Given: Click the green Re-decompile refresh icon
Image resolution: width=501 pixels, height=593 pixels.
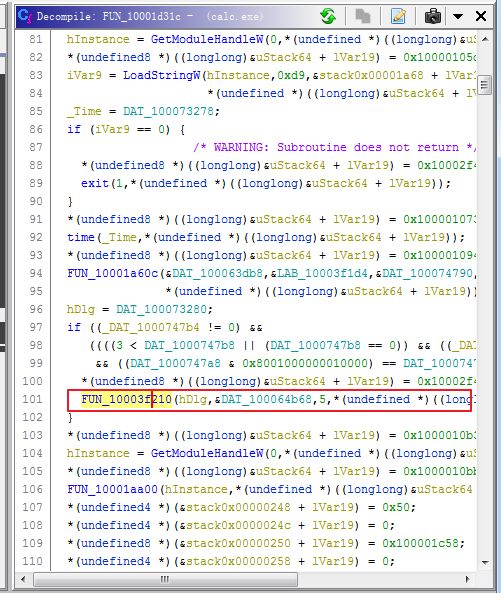Looking at the screenshot, I should click(x=327, y=16).
